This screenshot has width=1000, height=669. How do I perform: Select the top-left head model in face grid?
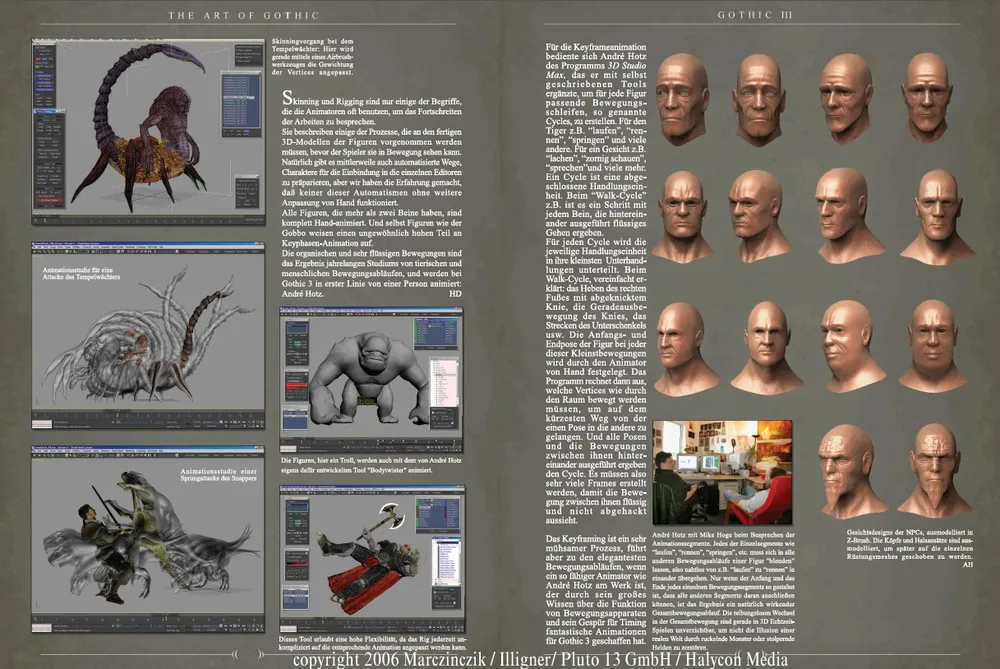click(x=683, y=97)
